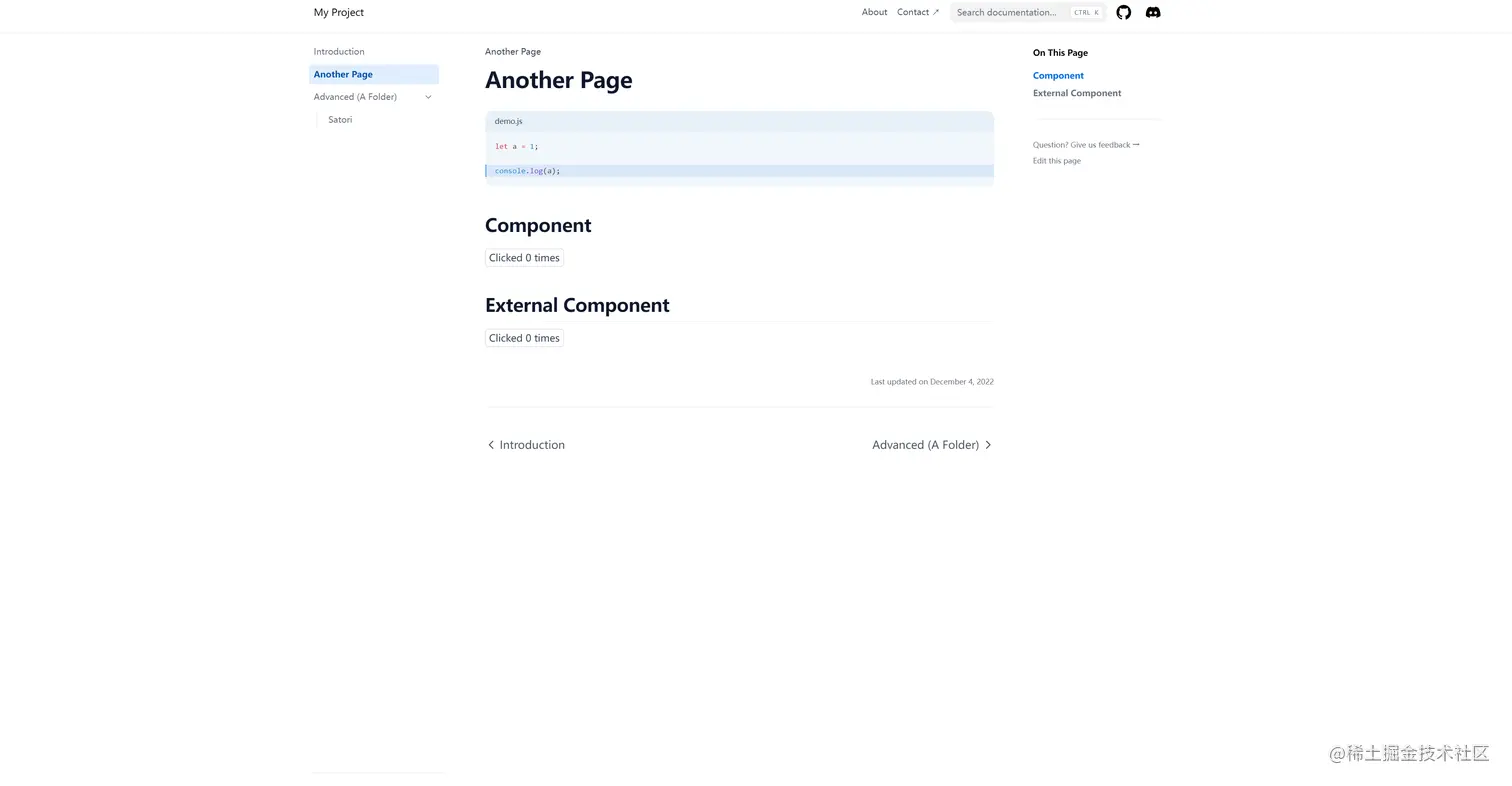
Task: Click the highlighted console.log(a); line
Action: 739,171
